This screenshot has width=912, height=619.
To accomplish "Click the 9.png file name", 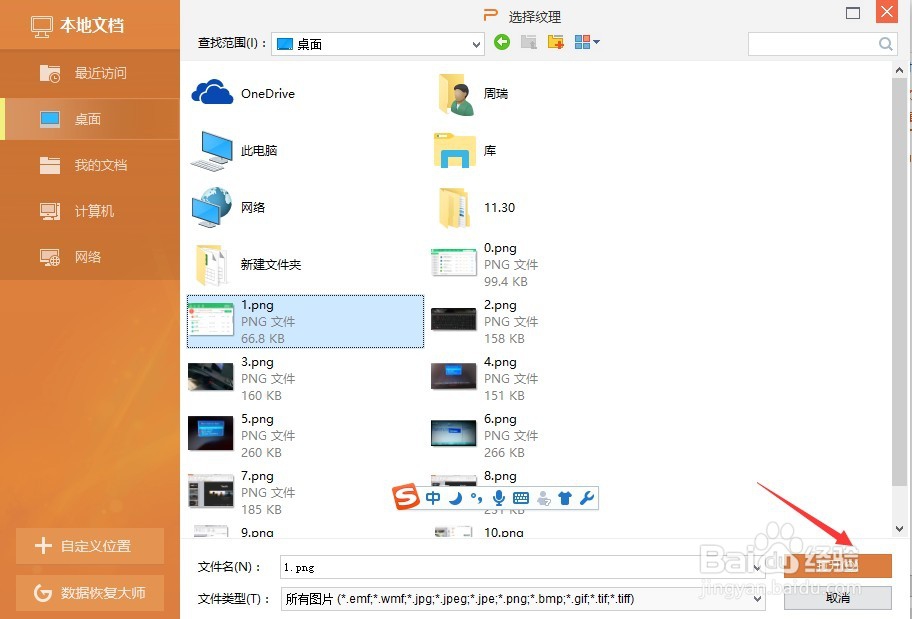I will click(x=257, y=532).
